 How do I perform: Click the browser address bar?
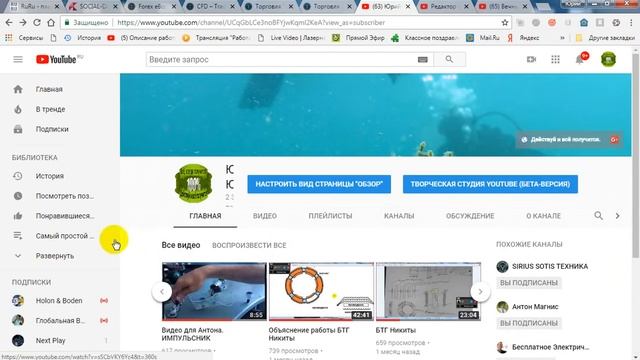point(286,22)
